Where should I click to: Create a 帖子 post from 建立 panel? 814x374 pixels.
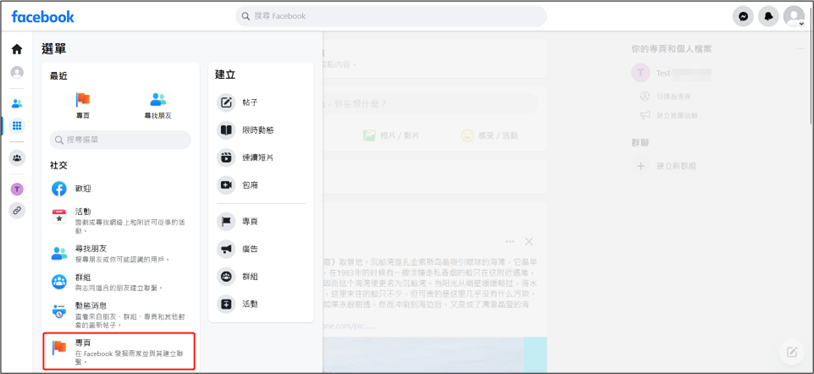(261, 102)
